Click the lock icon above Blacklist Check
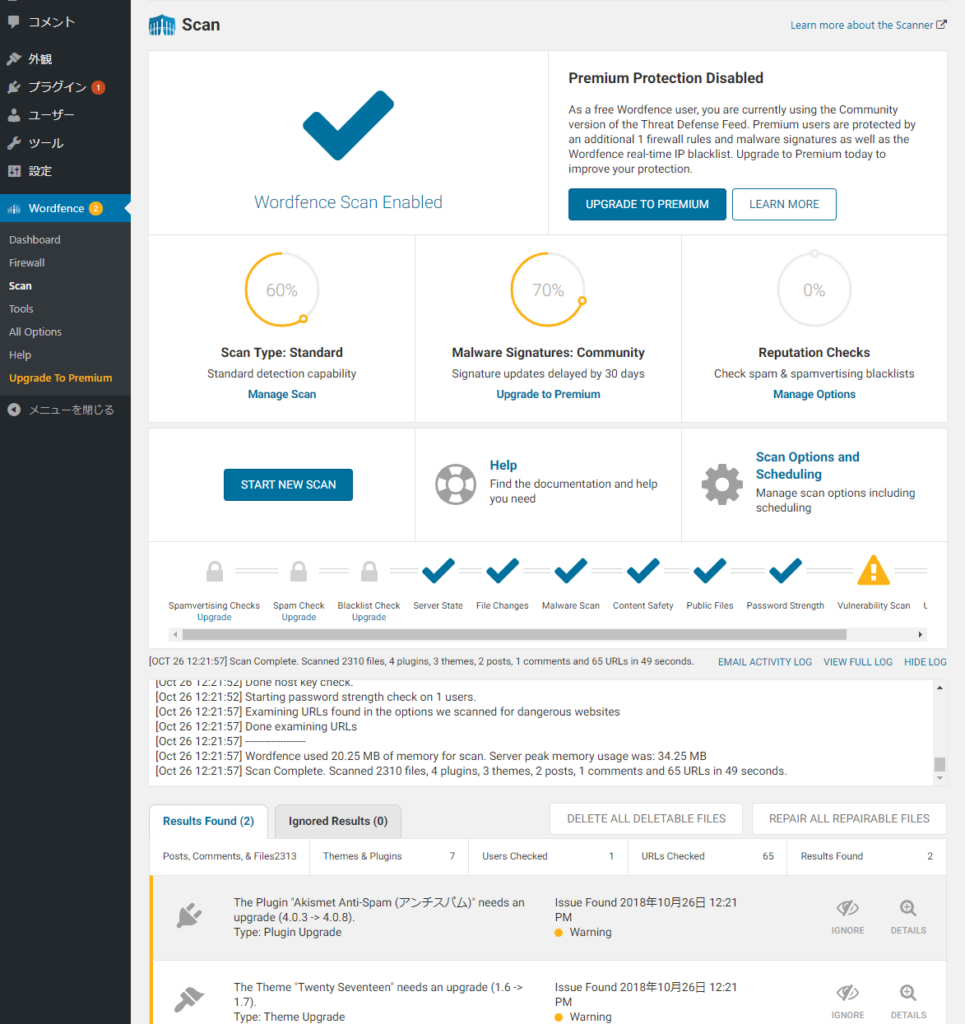Viewport: 965px width, 1024px height. [369, 571]
